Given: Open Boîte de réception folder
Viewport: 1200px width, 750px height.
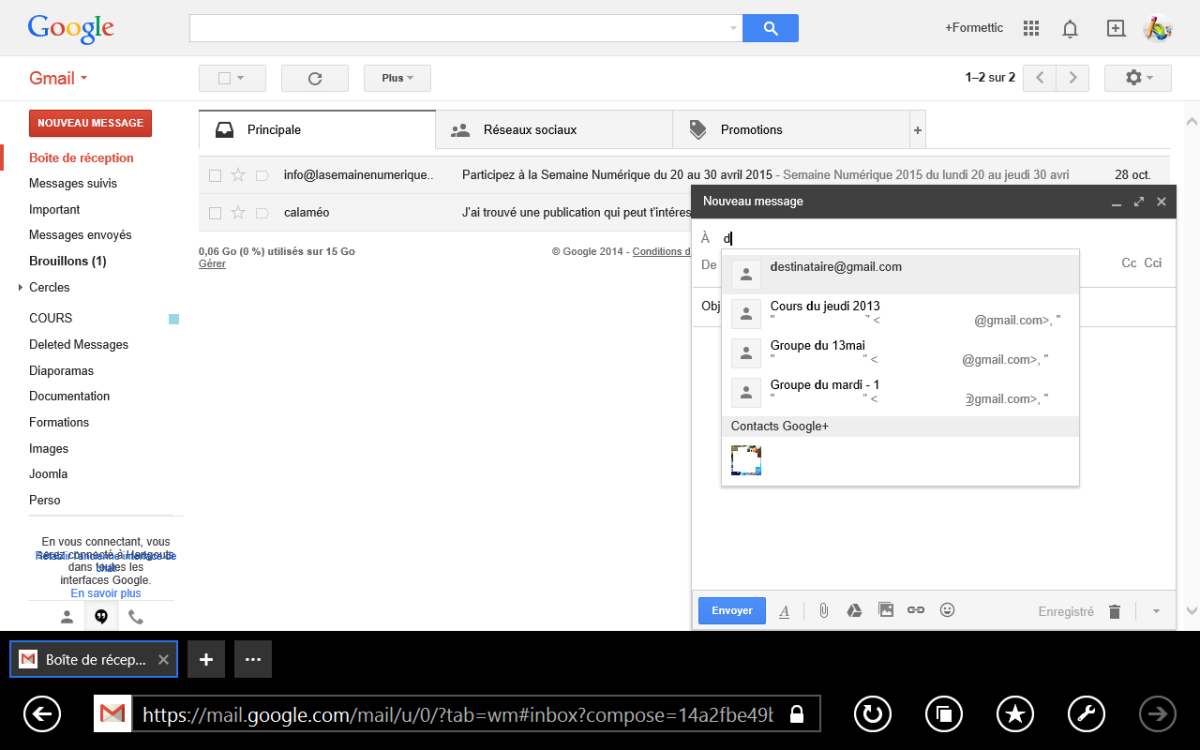Looking at the screenshot, I should point(81,158).
